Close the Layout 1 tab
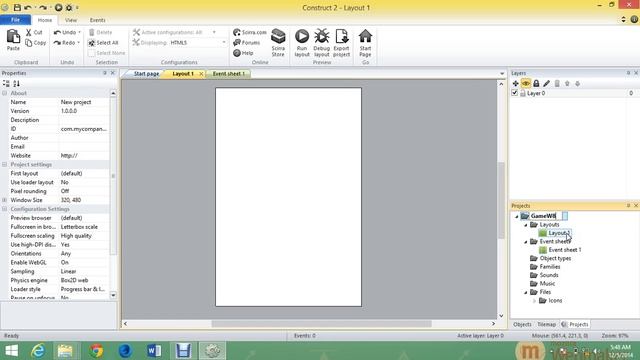Screen dimensions: 640x360 201,74
